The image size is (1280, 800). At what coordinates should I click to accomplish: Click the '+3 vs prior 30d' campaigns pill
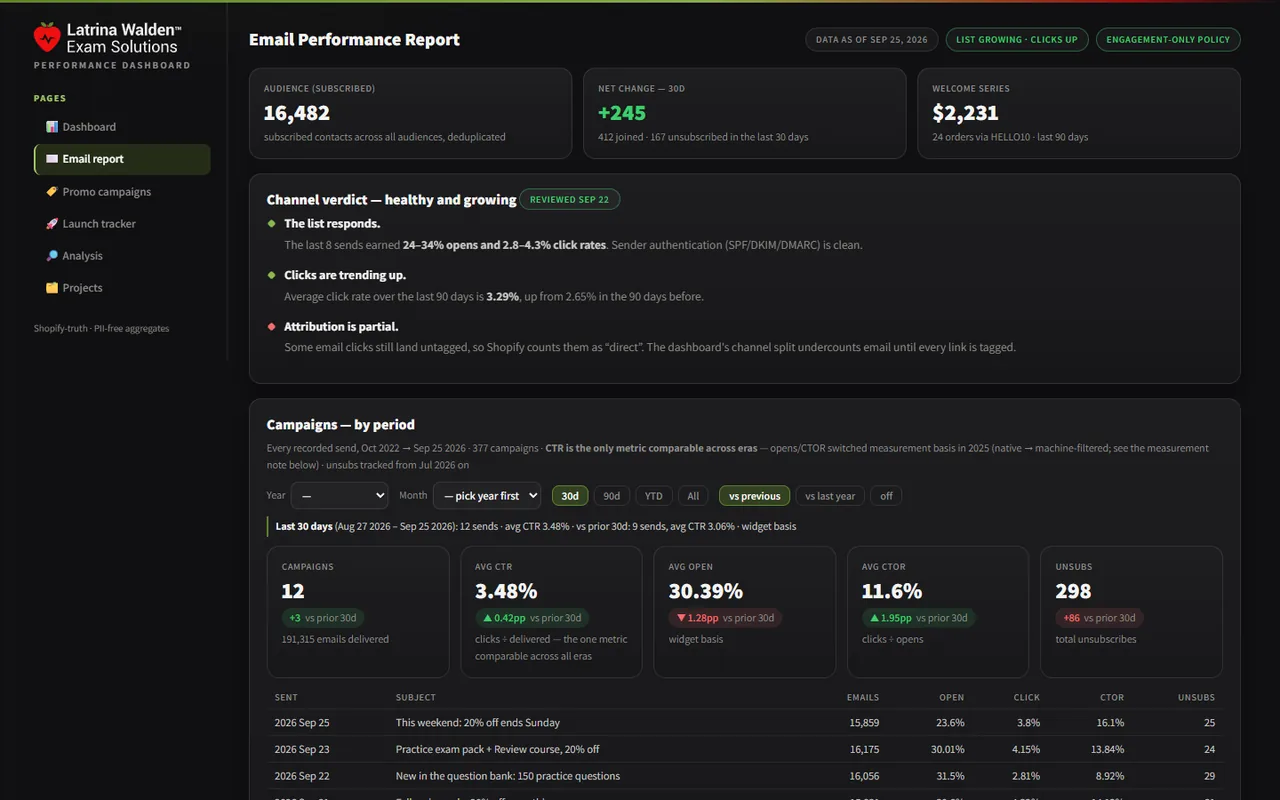pos(322,618)
